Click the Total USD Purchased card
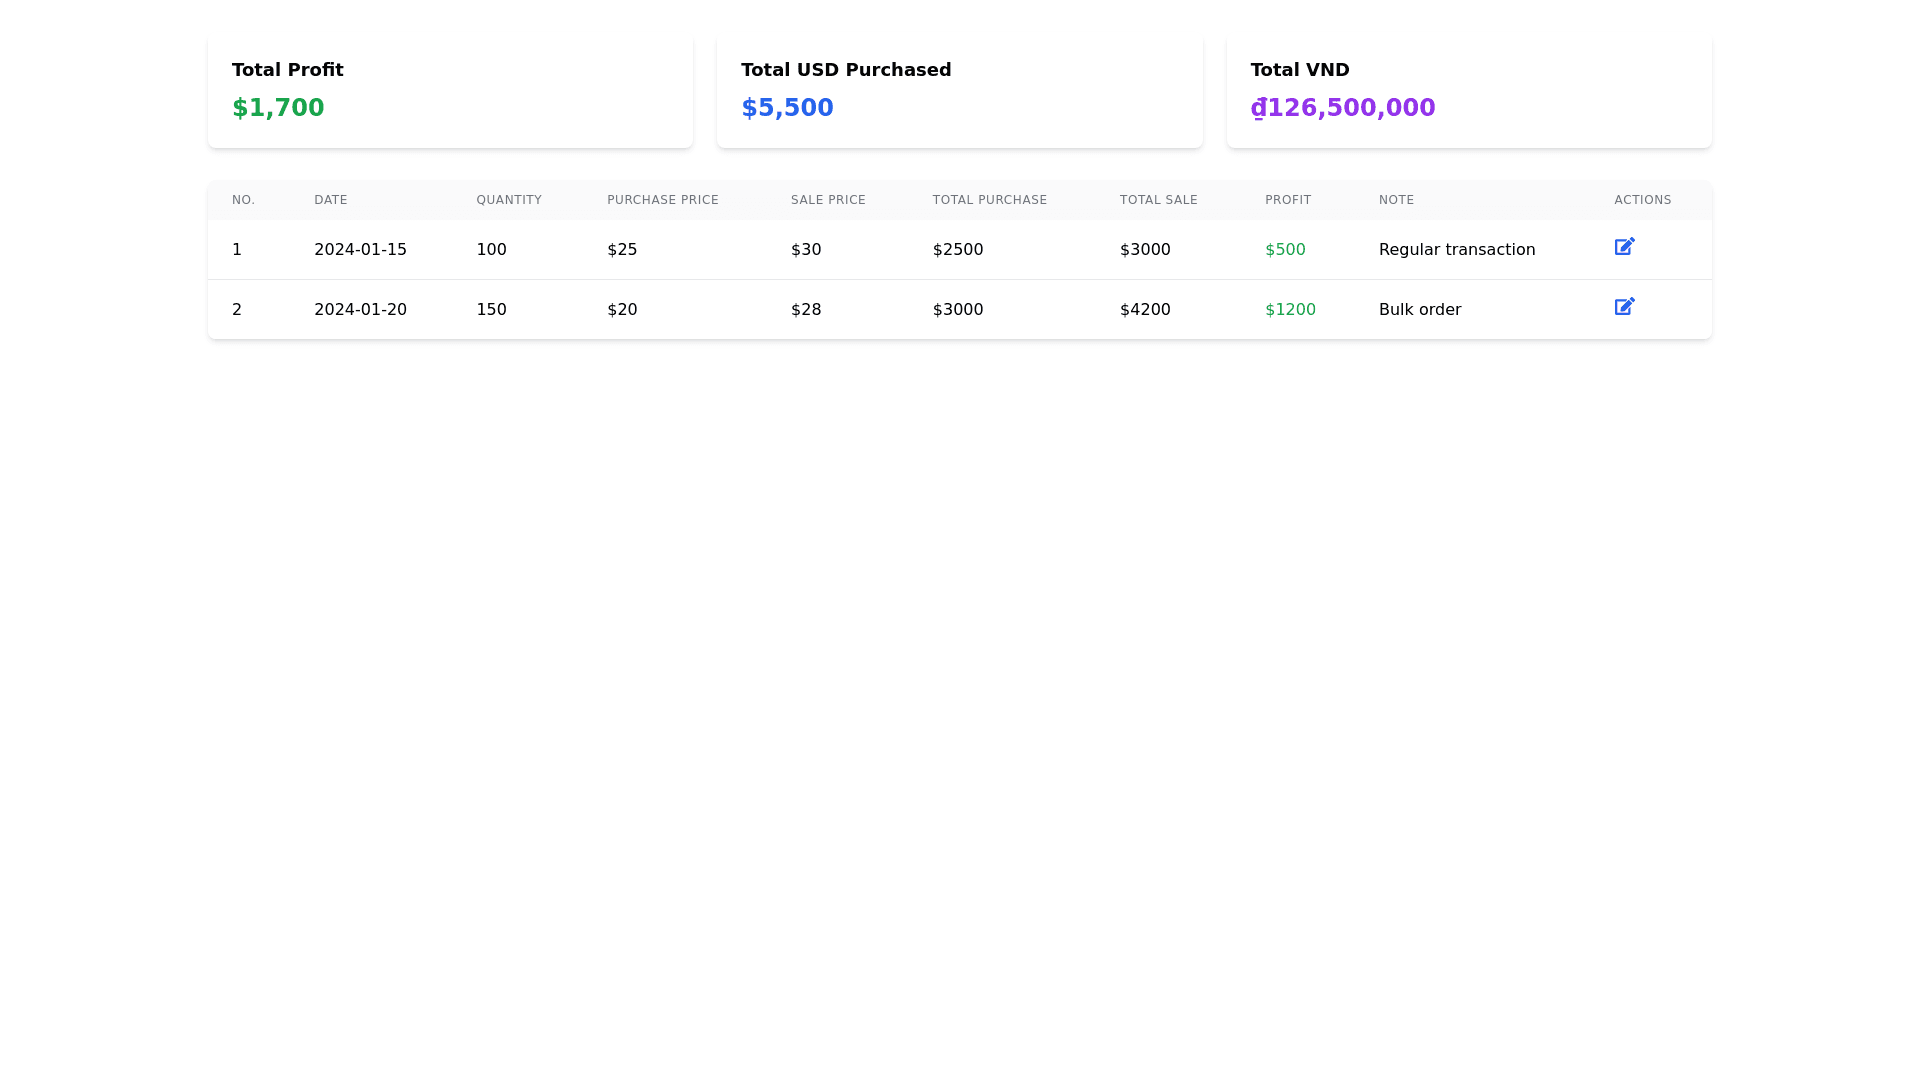 [959, 90]
